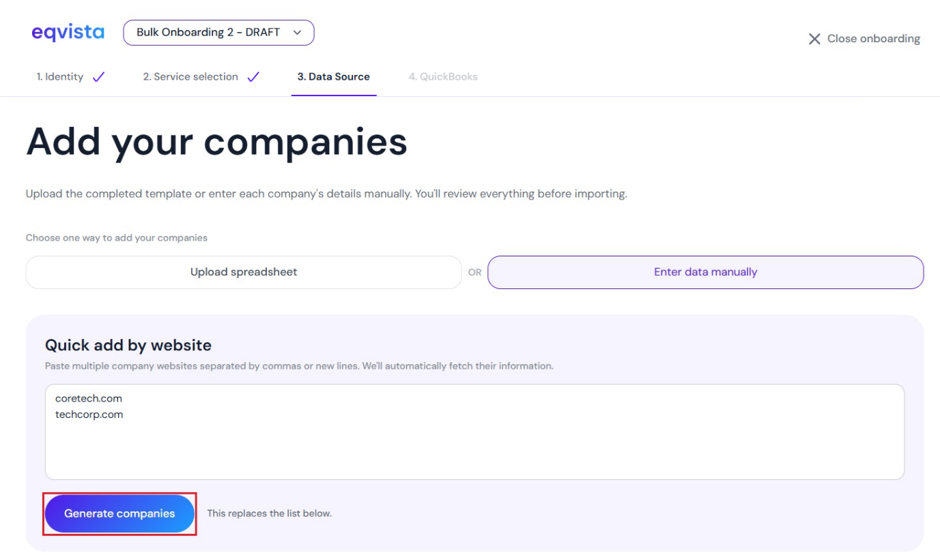
Task: Click the checkmark next to Service selection
Action: point(254,77)
